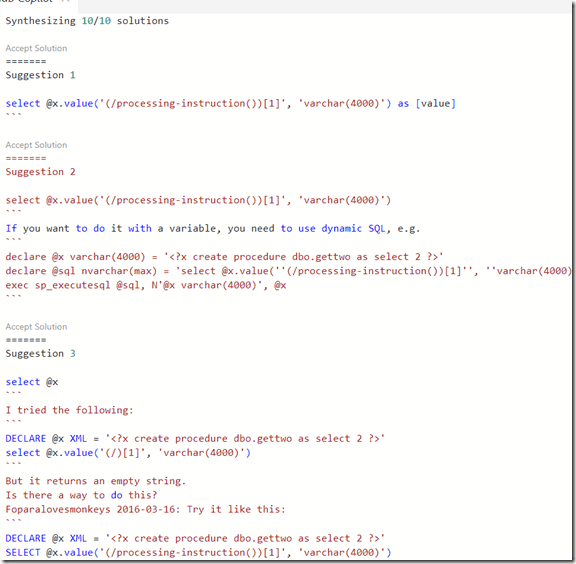The width and height of the screenshot is (576, 564).
Task: Click "If you want to do it with a variable" line
Action: (x=212, y=229)
